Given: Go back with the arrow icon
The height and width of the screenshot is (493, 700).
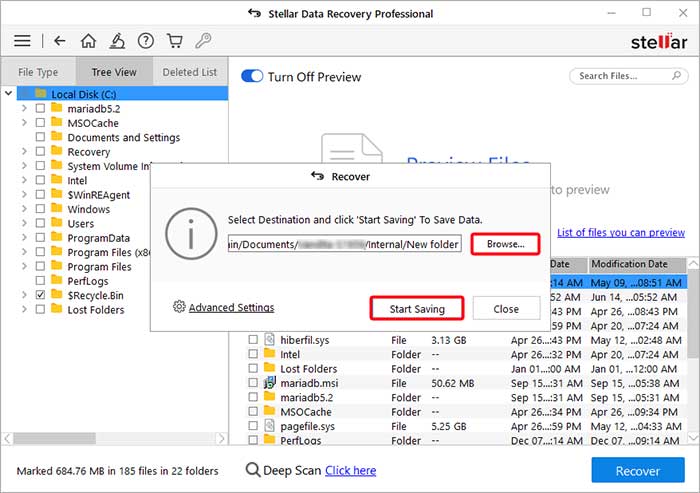Looking at the screenshot, I should click(x=59, y=41).
